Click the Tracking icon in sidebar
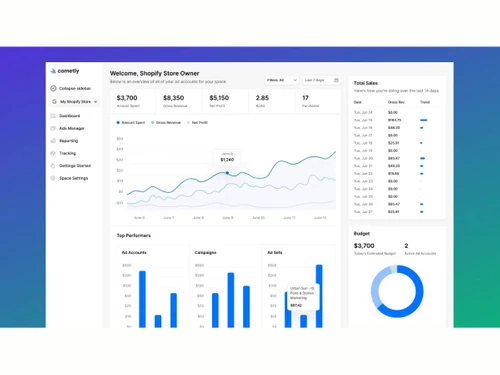500x375 pixels. [x=53, y=153]
